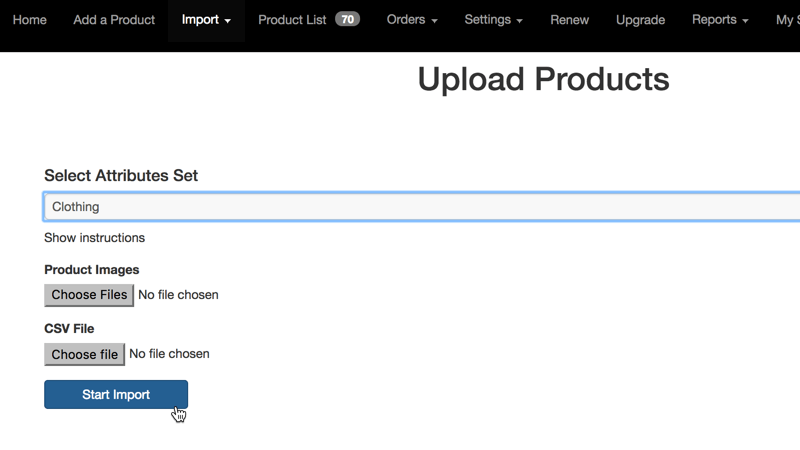800x450 pixels.
Task: Click the Product Images label
Action: 92,270
